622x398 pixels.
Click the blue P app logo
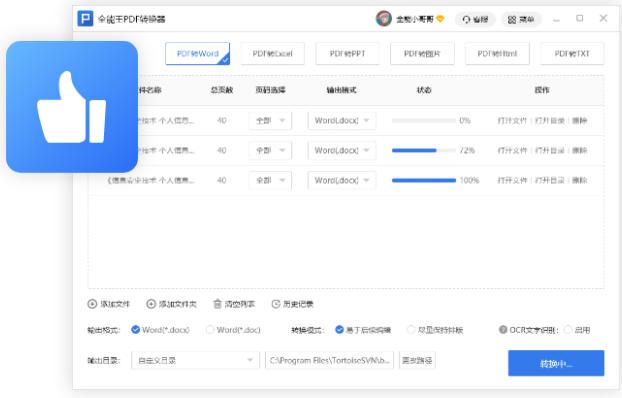(x=85, y=19)
